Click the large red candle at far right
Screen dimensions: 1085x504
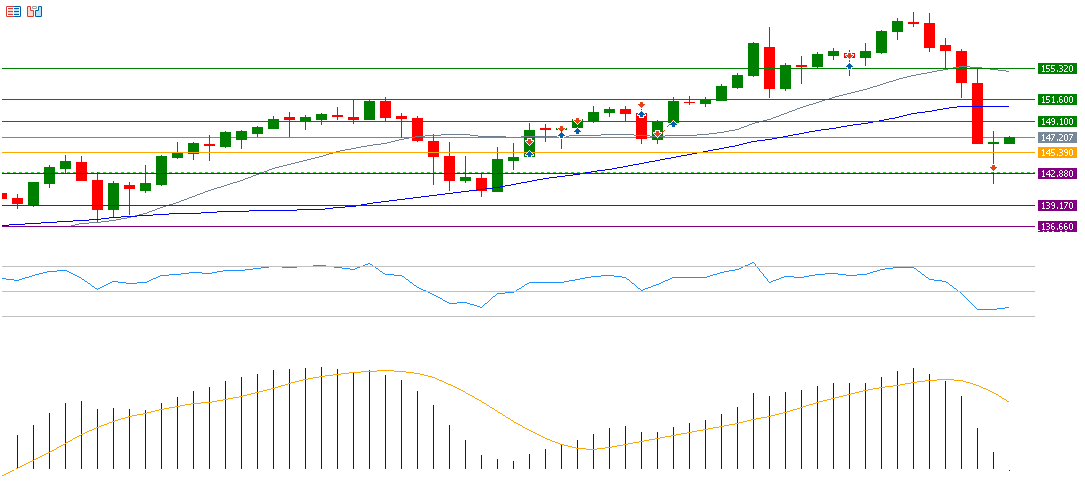click(x=977, y=113)
